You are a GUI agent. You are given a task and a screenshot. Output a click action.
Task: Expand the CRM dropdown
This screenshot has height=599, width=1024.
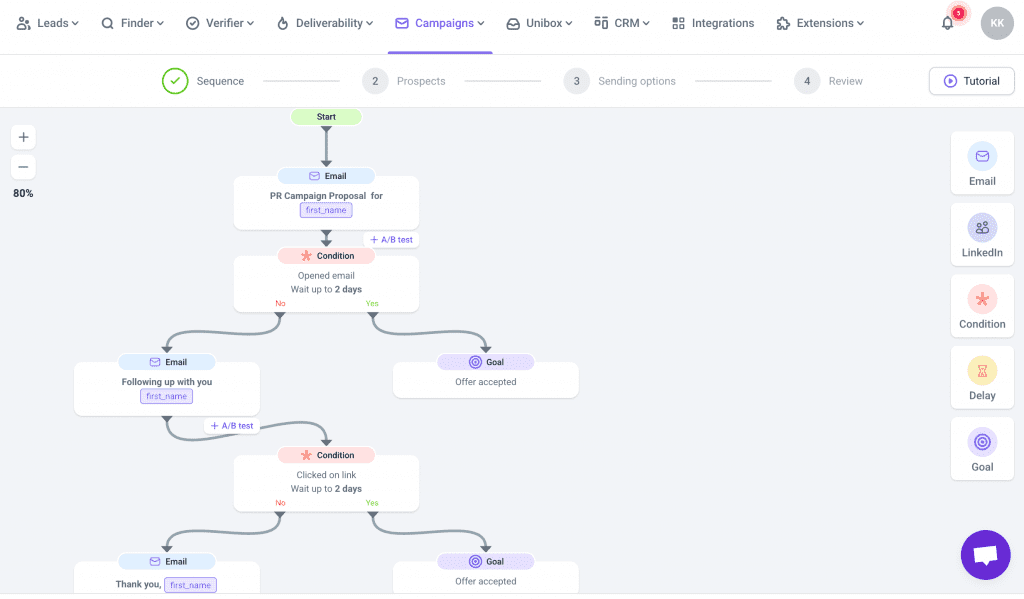621,23
